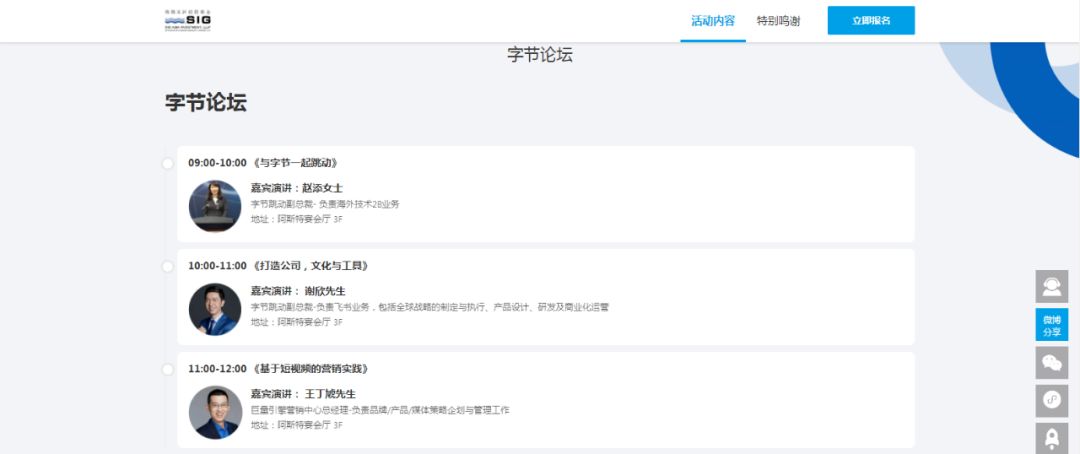Click description about 飞书业务 global strategy
This screenshot has width=1080, height=454.
pos(430,307)
